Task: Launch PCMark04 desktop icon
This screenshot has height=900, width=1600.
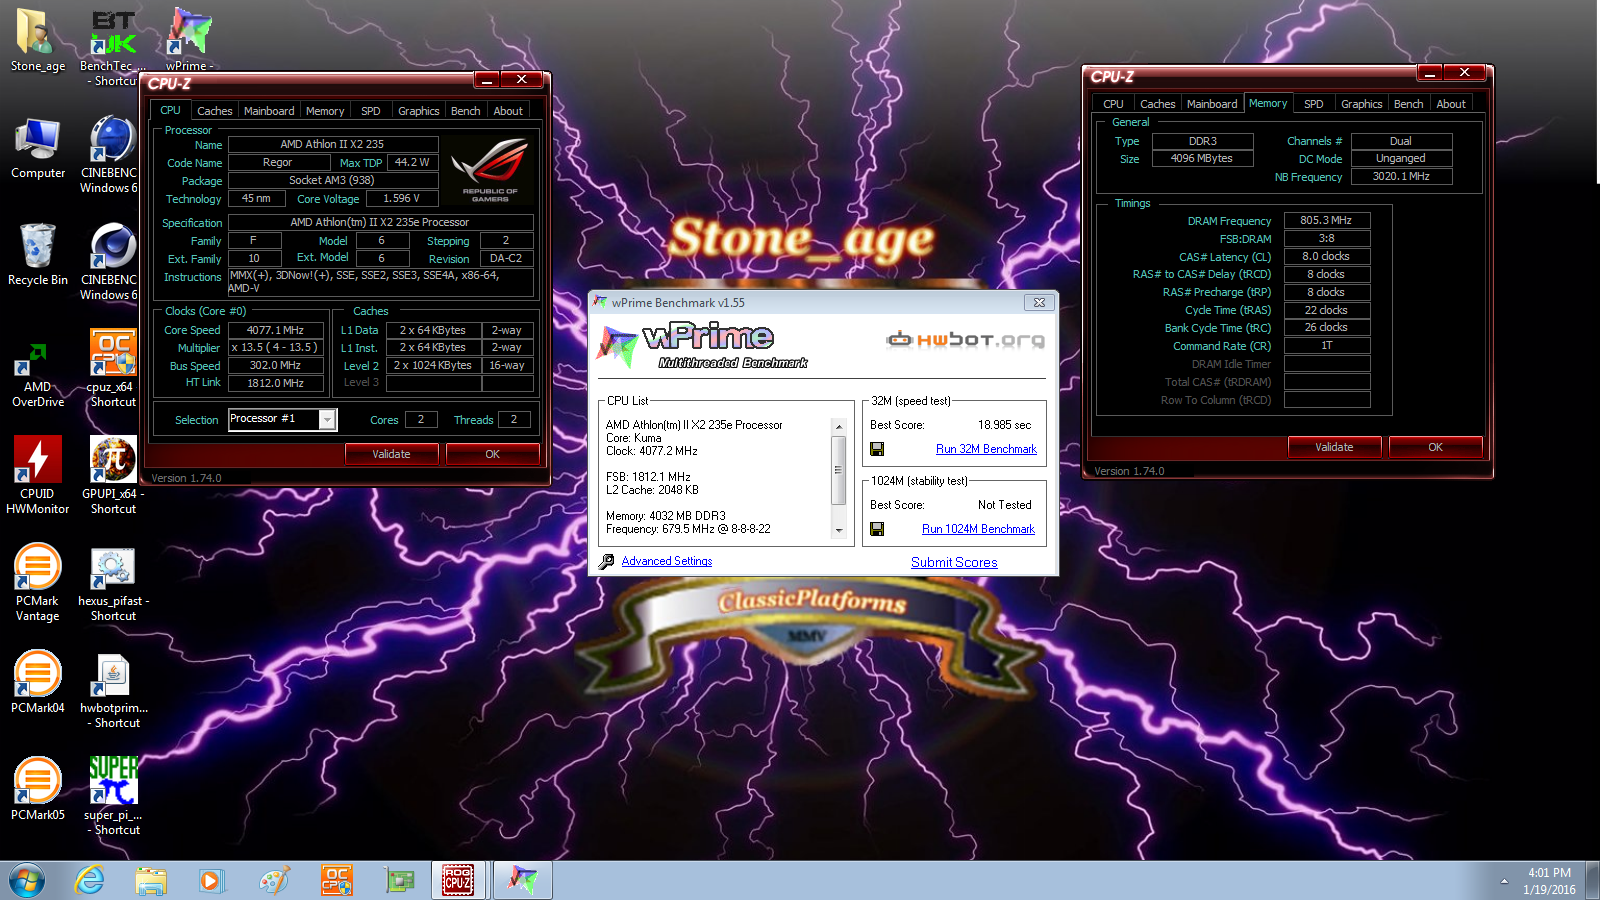Action: pyautogui.click(x=38, y=682)
